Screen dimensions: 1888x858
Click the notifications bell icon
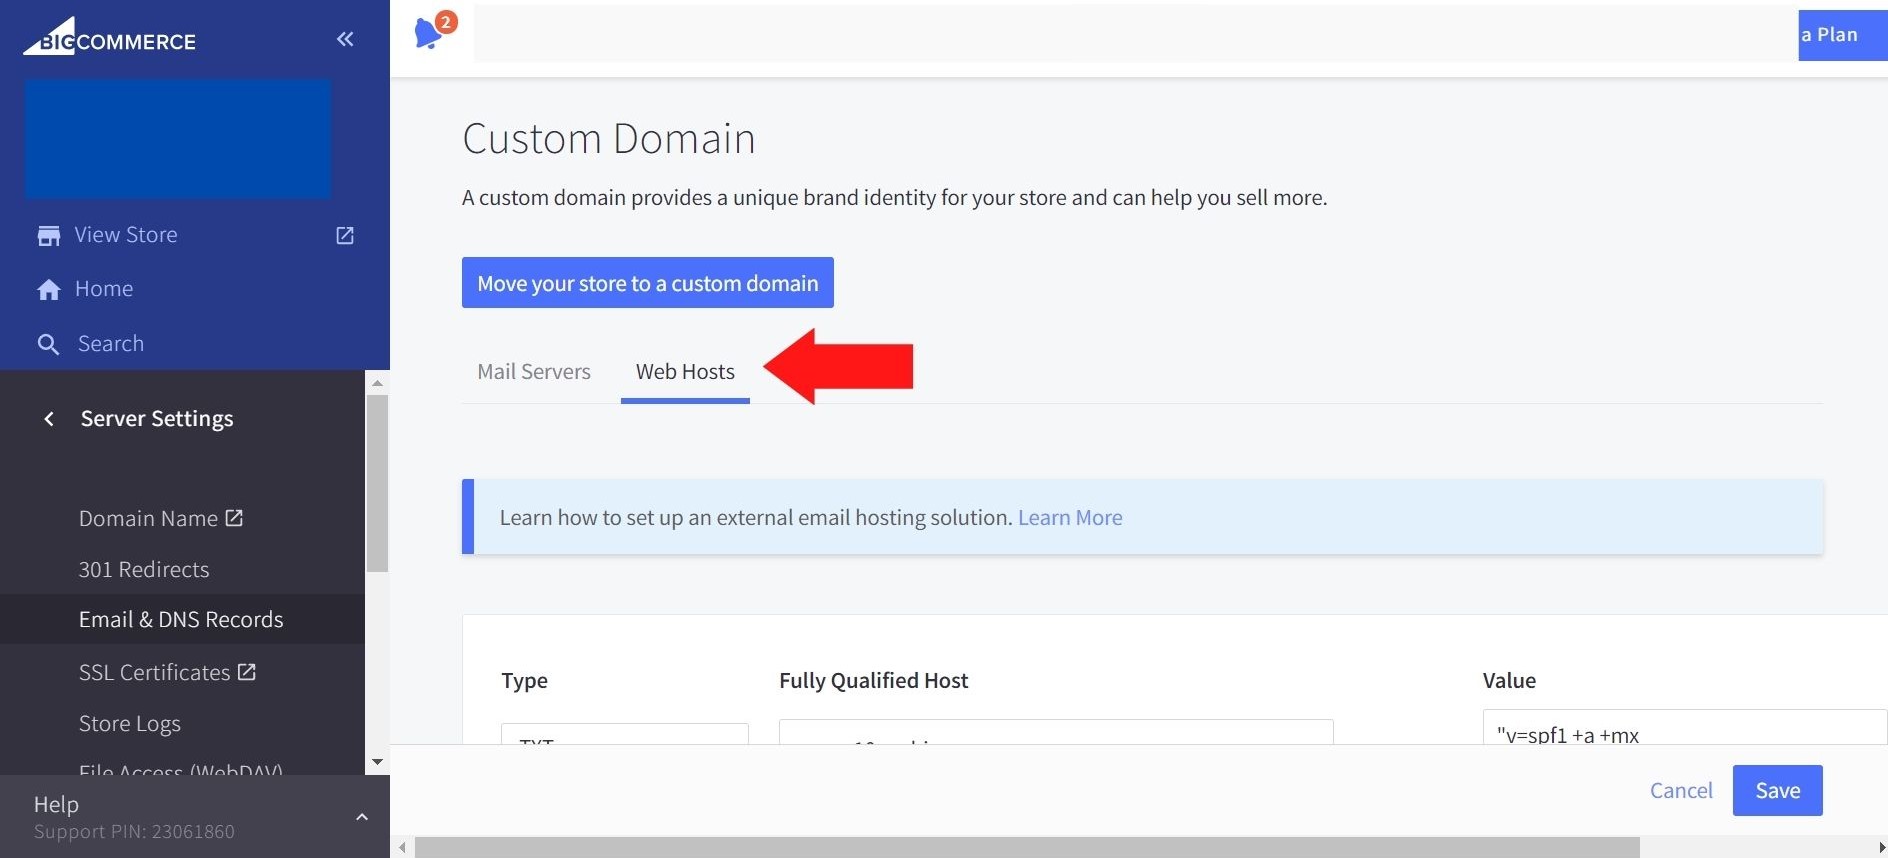(428, 33)
